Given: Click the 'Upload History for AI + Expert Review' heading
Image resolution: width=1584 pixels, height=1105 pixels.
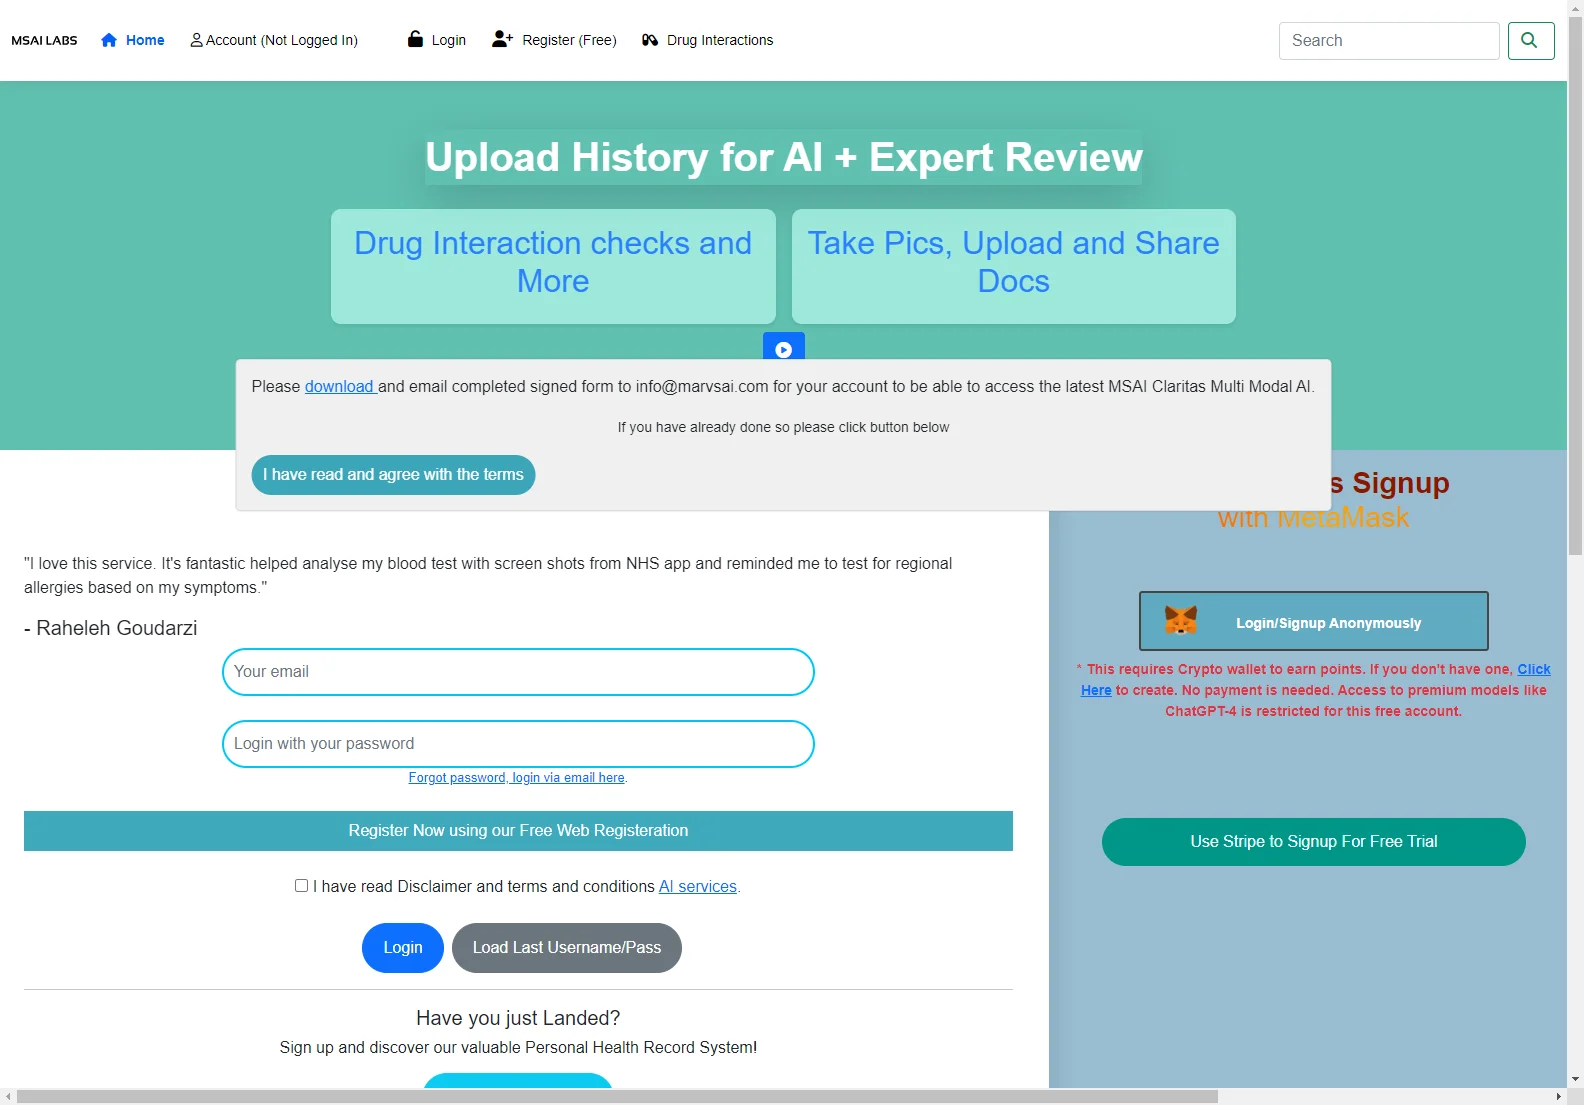Looking at the screenshot, I should (x=783, y=158).
